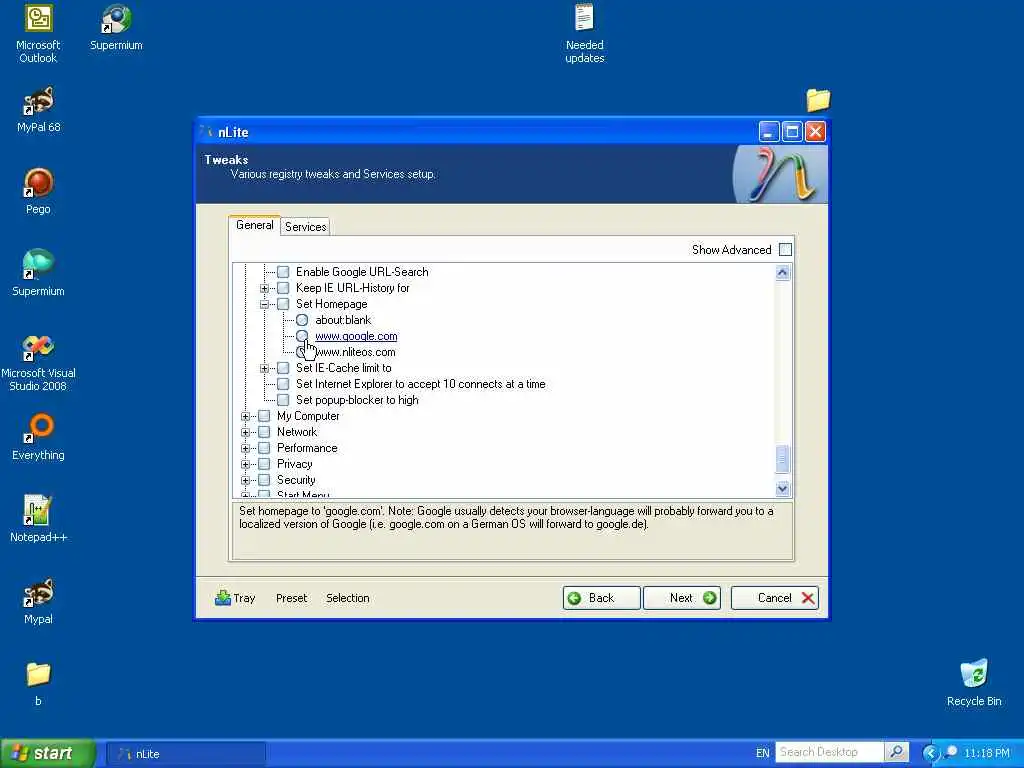The width and height of the screenshot is (1024, 768).
Task: Select the www.nliteos.com homepage entry
Action: click(355, 352)
